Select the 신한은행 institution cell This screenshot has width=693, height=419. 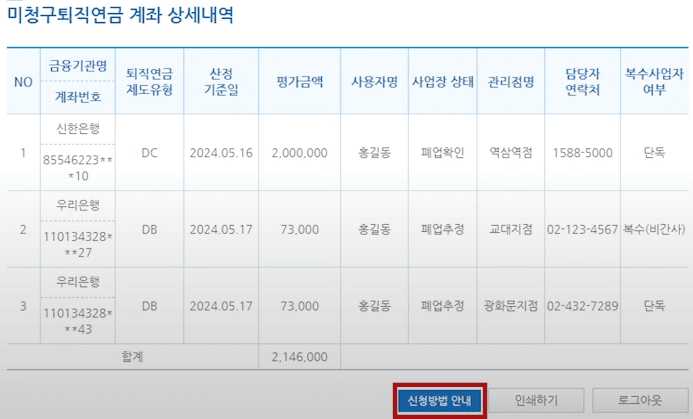[78, 129]
